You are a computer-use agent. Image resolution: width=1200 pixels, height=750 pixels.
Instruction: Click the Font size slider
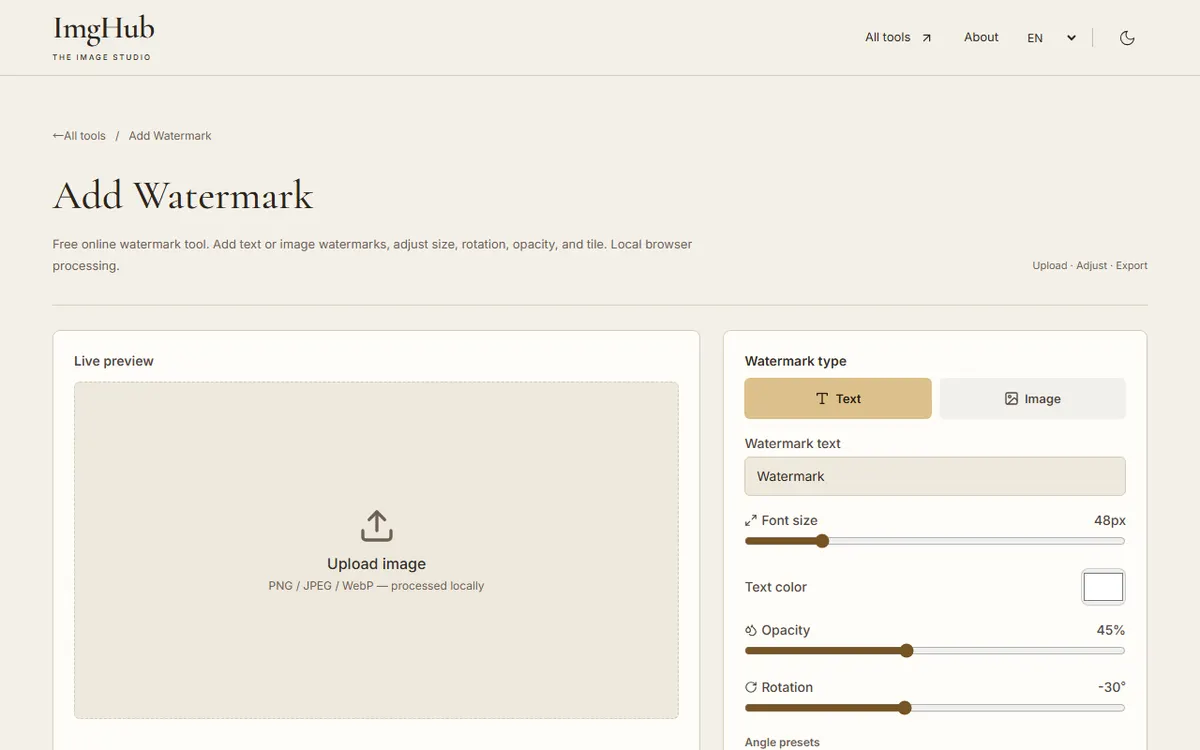point(935,541)
